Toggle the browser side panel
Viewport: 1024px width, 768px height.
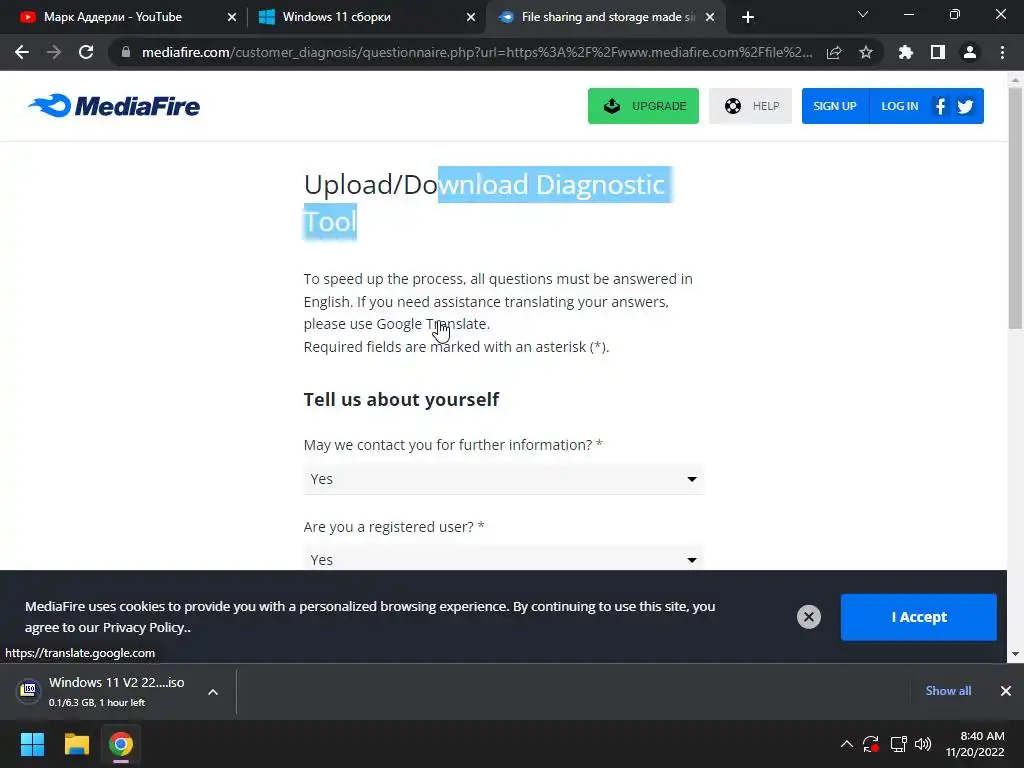938,52
